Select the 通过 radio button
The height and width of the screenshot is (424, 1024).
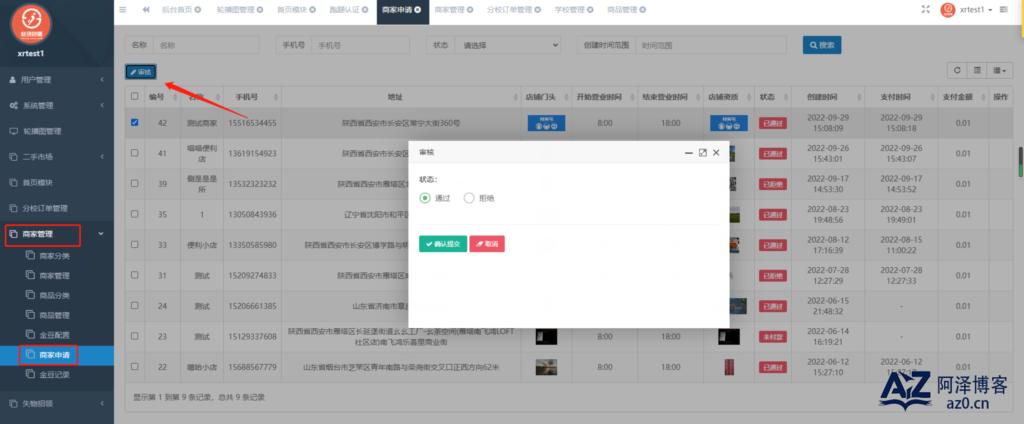[x=425, y=198]
